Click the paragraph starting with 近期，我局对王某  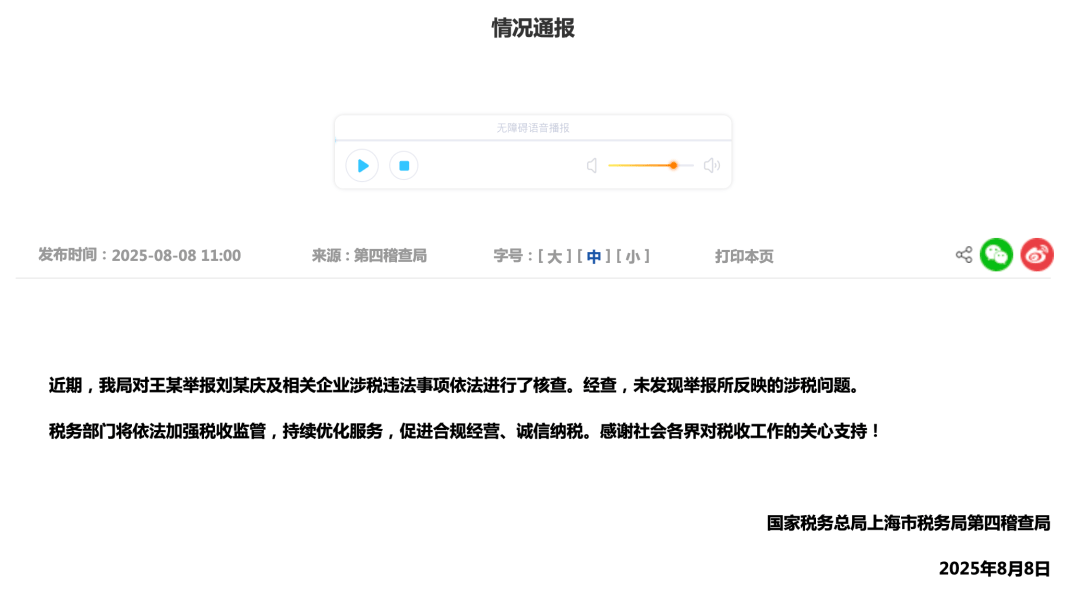point(455,386)
